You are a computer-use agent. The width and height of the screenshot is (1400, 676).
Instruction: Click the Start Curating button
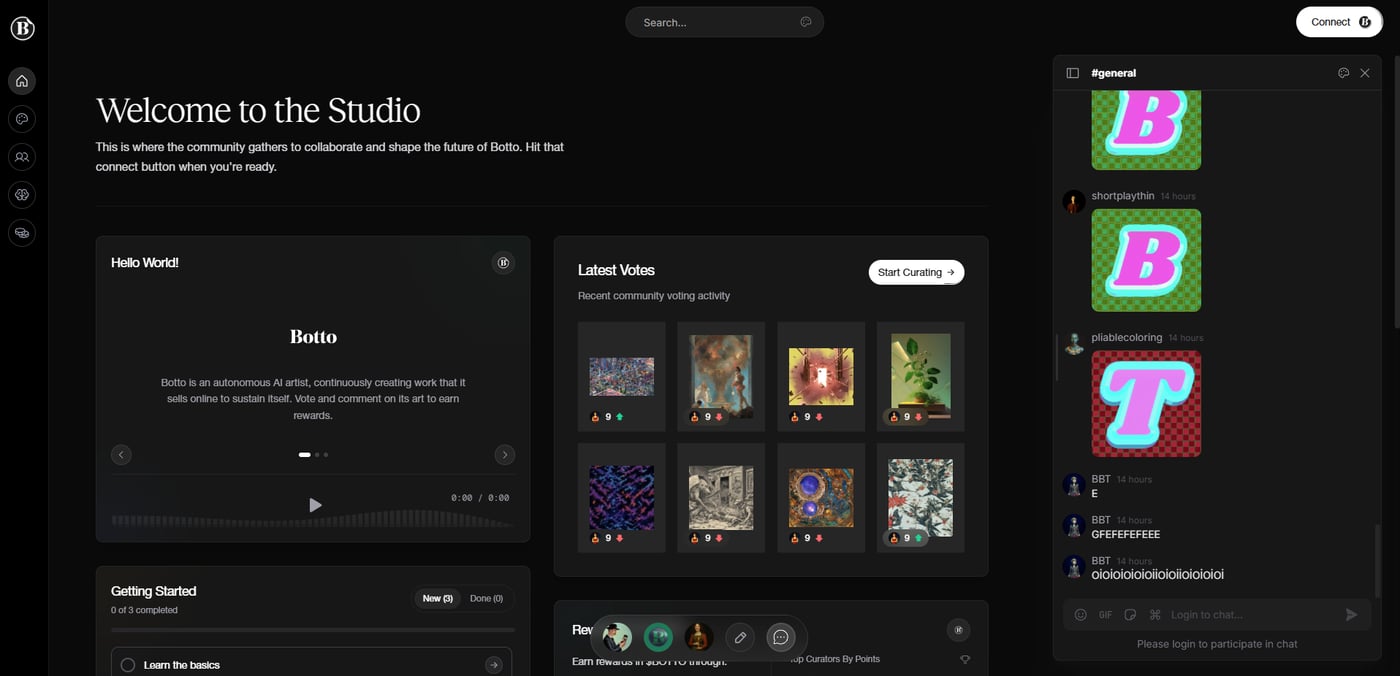point(916,272)
